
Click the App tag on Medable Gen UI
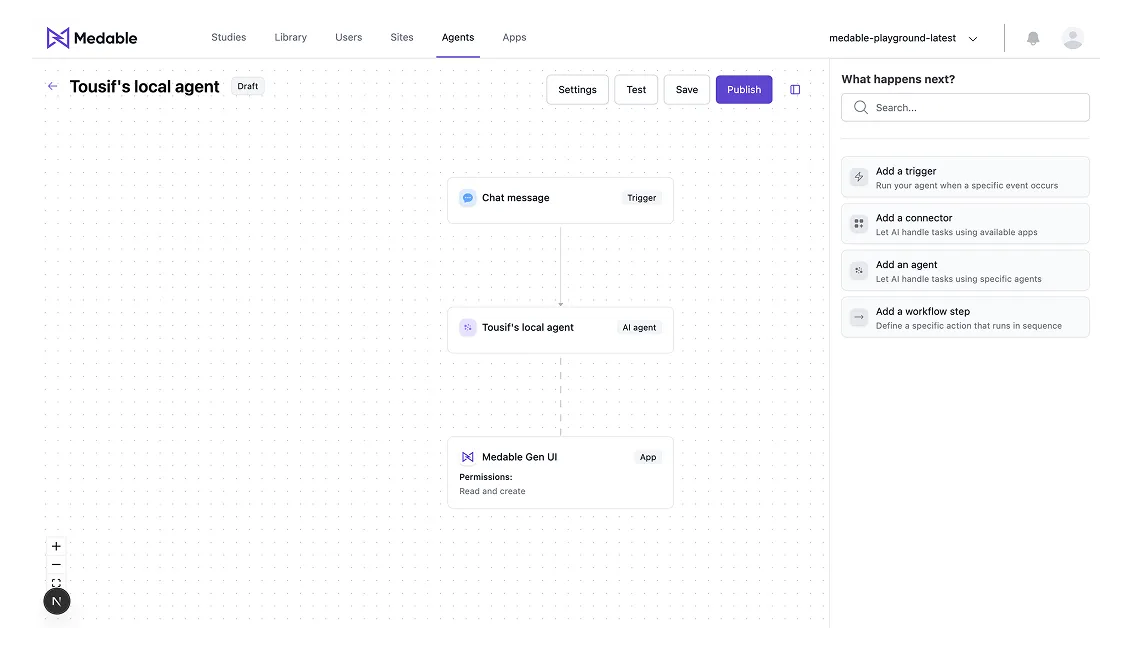tap(648, 457)
